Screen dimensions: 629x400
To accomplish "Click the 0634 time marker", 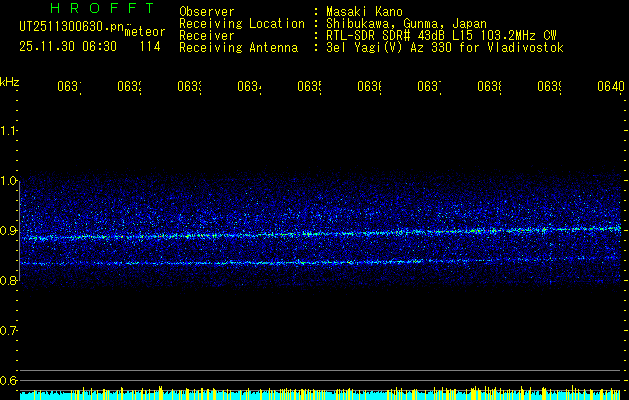I will [x=249, y=86].
